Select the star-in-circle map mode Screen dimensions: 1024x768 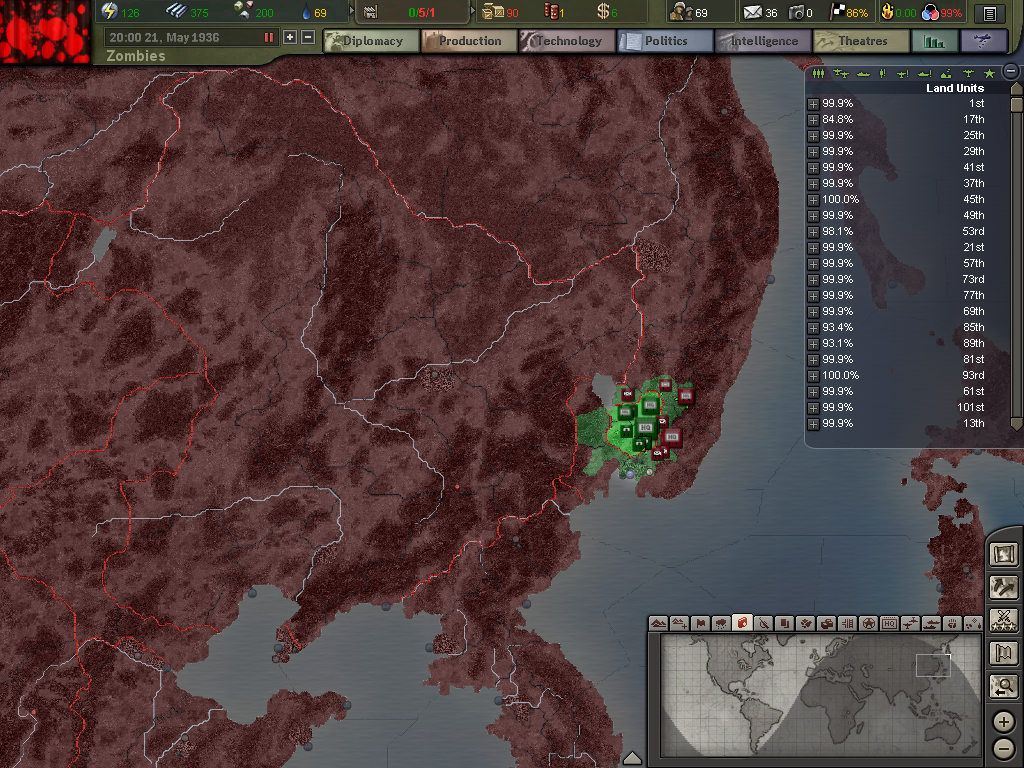tap(869, 624)
